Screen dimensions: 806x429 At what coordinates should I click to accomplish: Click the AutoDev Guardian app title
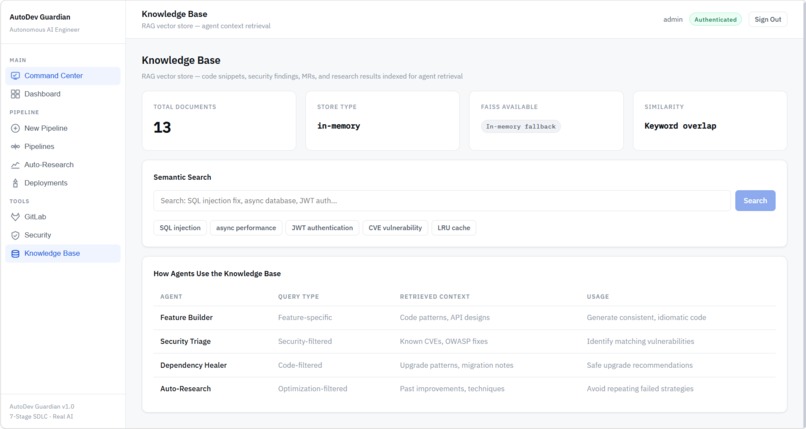point(40,17)
